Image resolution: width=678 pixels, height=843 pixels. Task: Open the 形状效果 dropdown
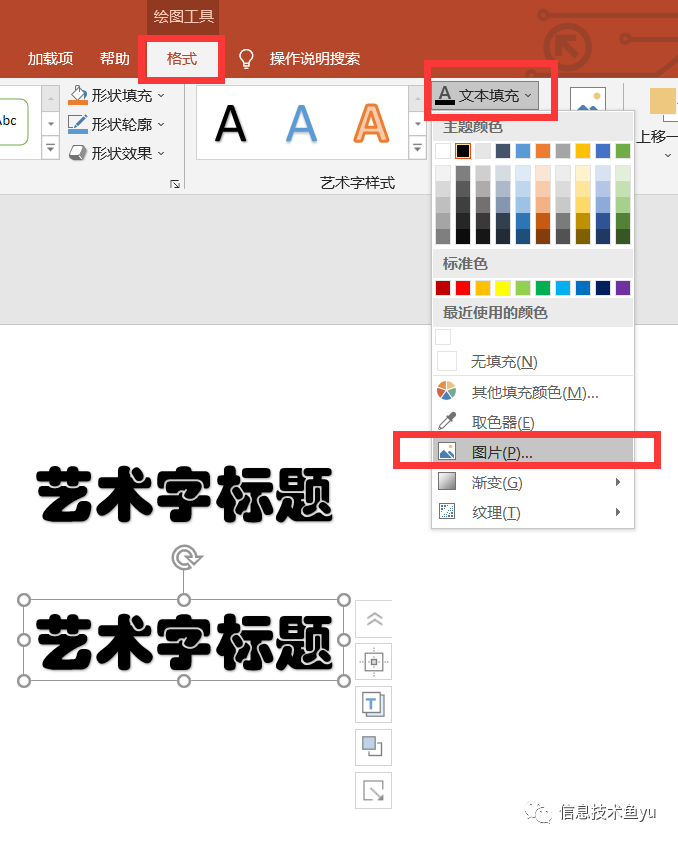pyautogui.click(x=117, y=153)
